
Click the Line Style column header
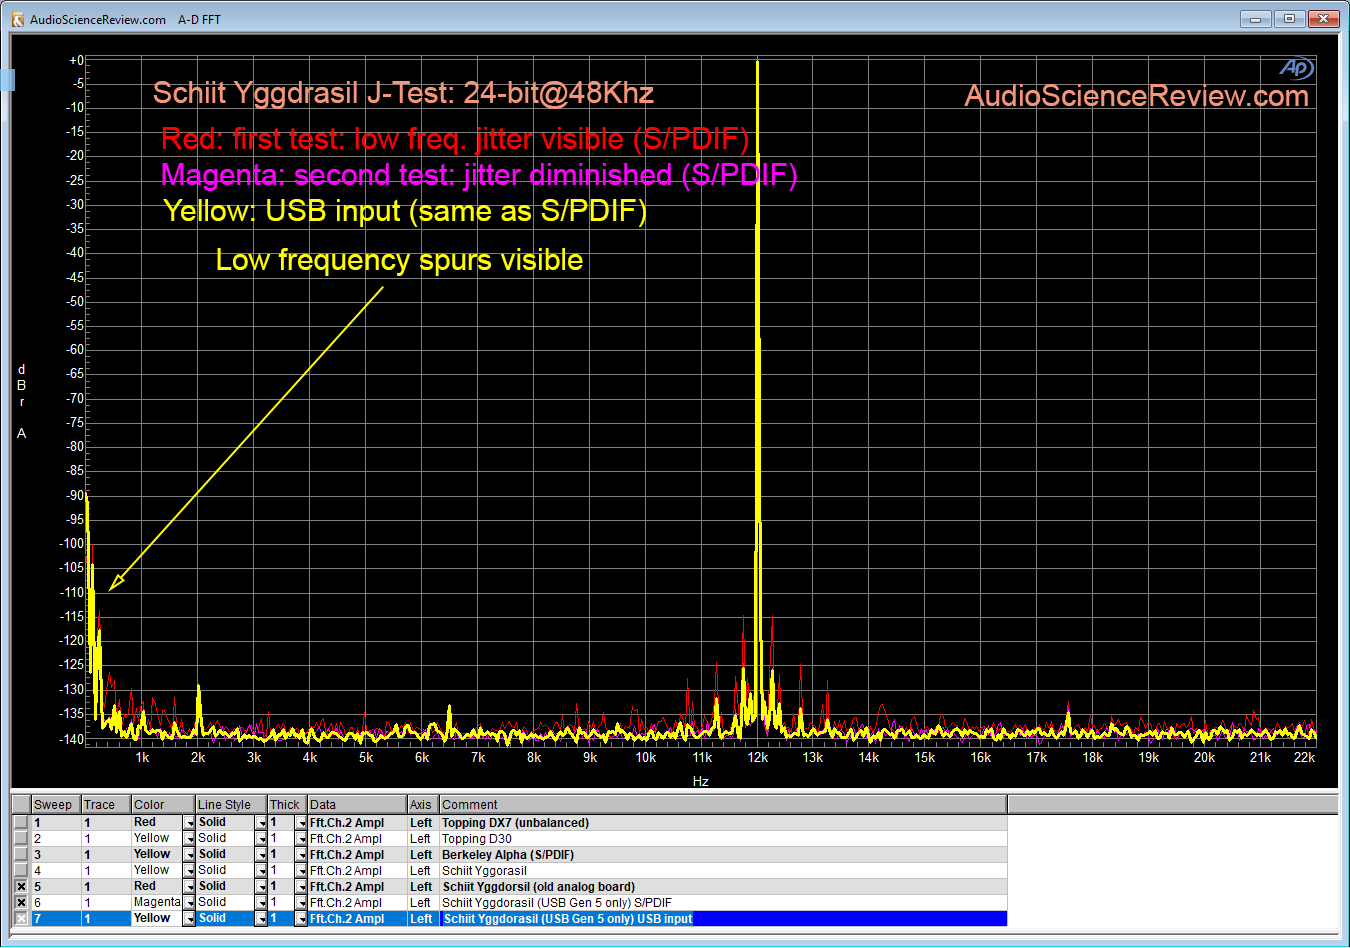coord(231,805)
